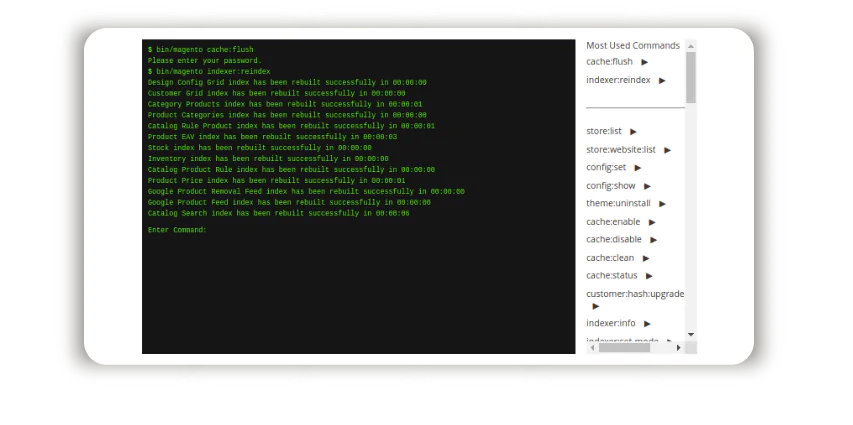Image resolution: width=853 pixels, height=425 pixels.
Task: Select the cache:disable command
Action: click(x=614, y=239)
